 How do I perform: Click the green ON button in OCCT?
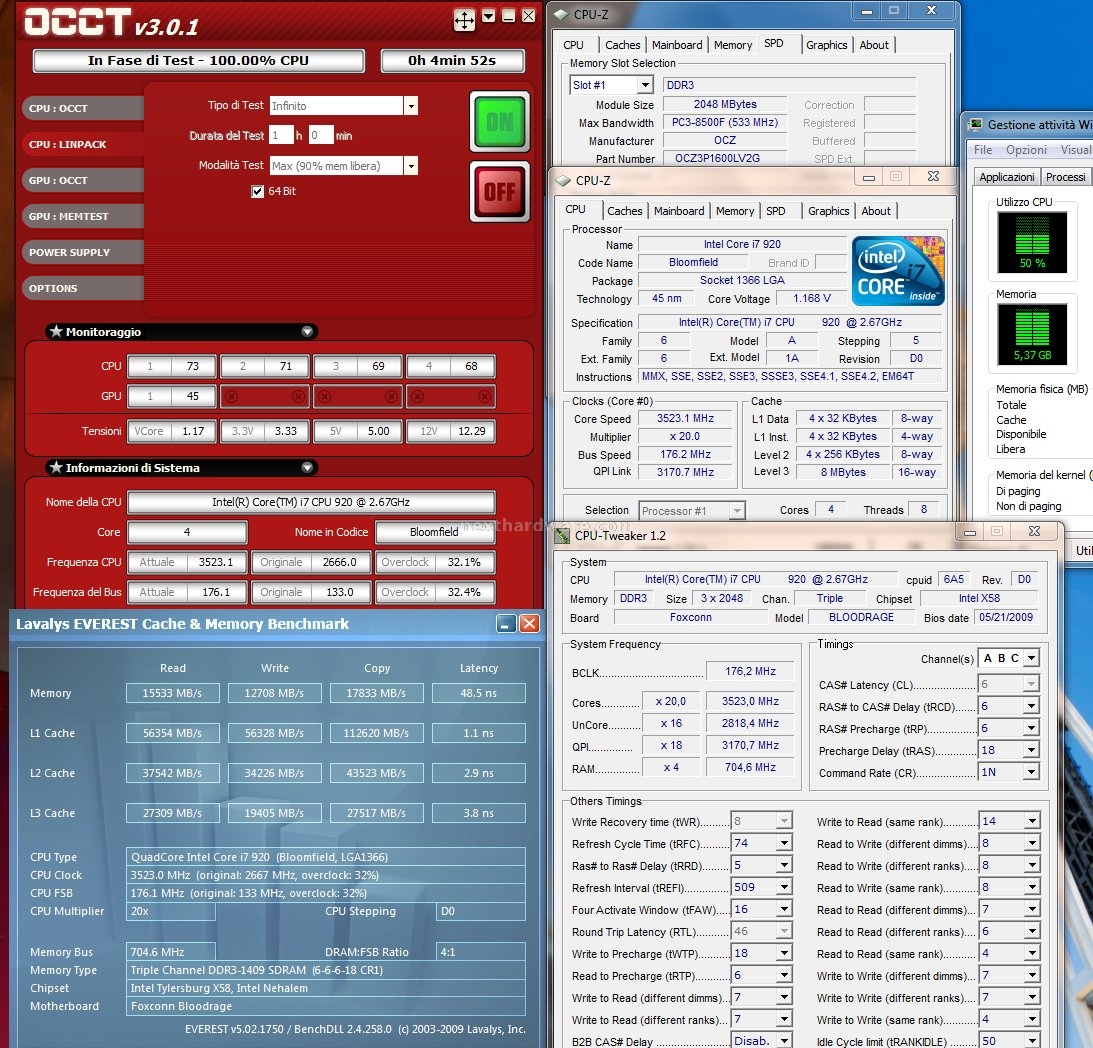500,122
